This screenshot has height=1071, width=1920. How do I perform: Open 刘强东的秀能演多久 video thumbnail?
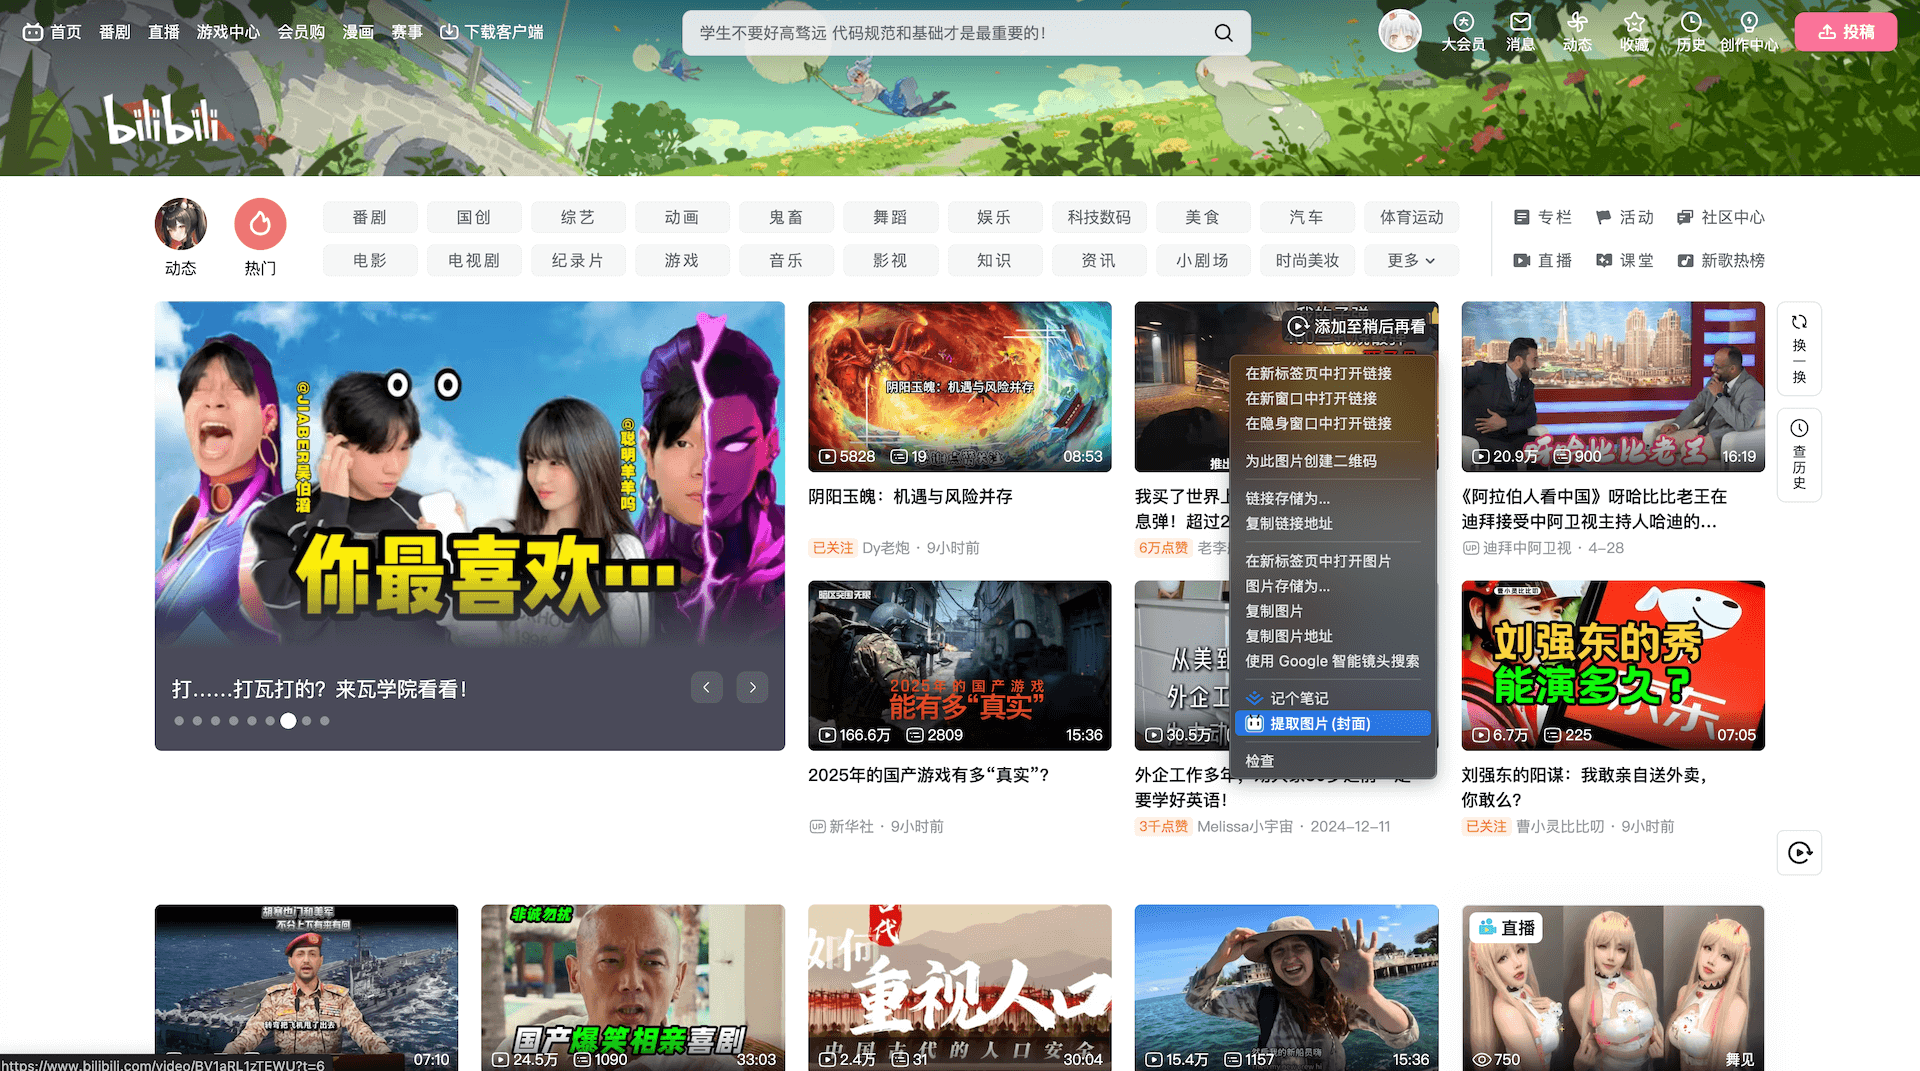click(1613, 665)
